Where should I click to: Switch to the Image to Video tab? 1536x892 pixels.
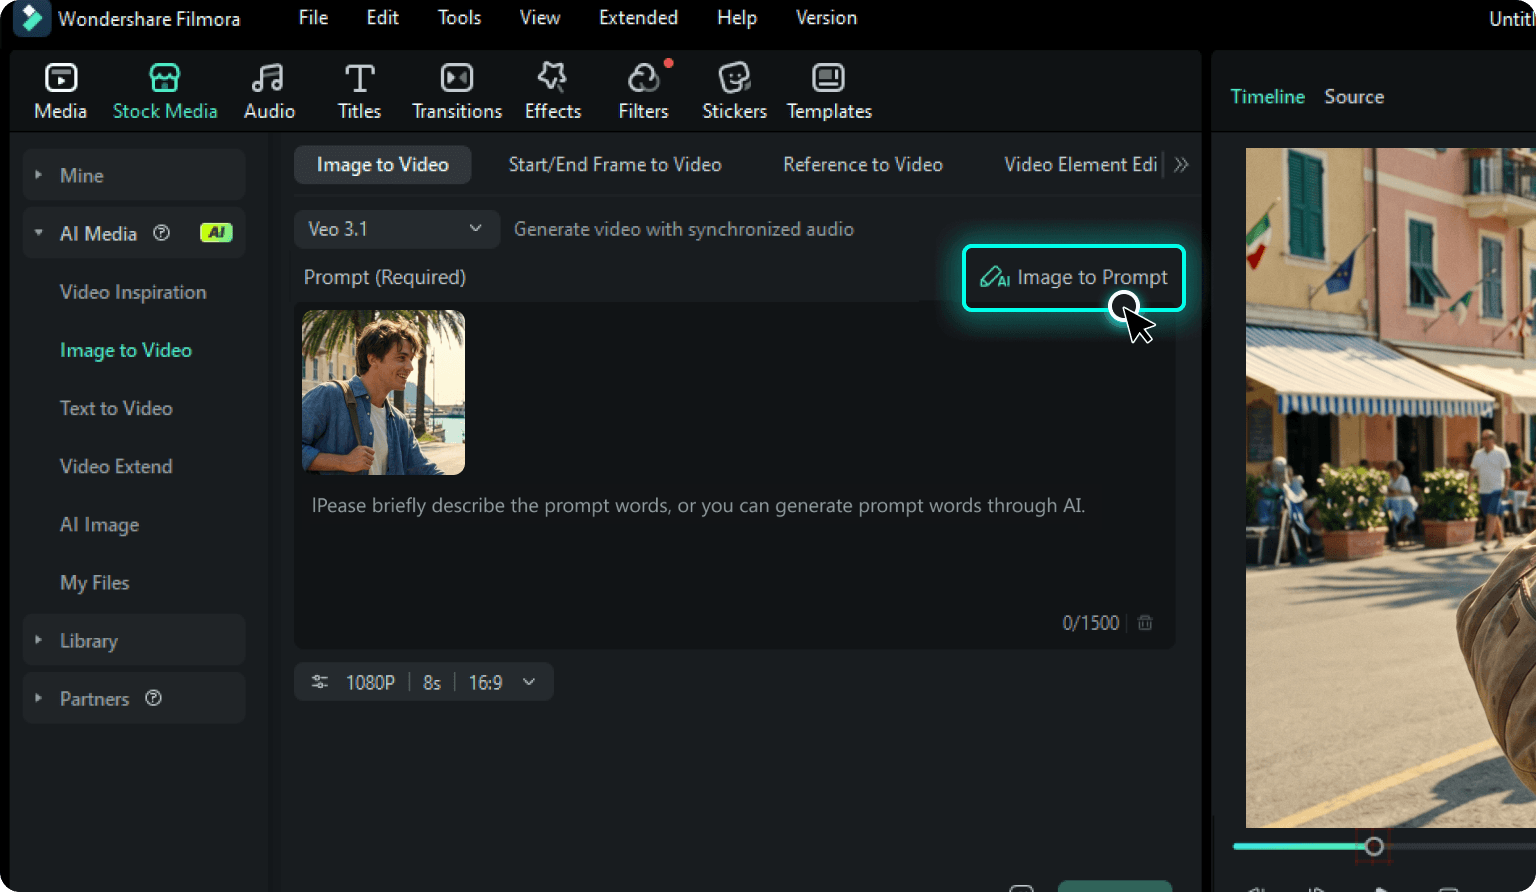click(x=382, y=164)
